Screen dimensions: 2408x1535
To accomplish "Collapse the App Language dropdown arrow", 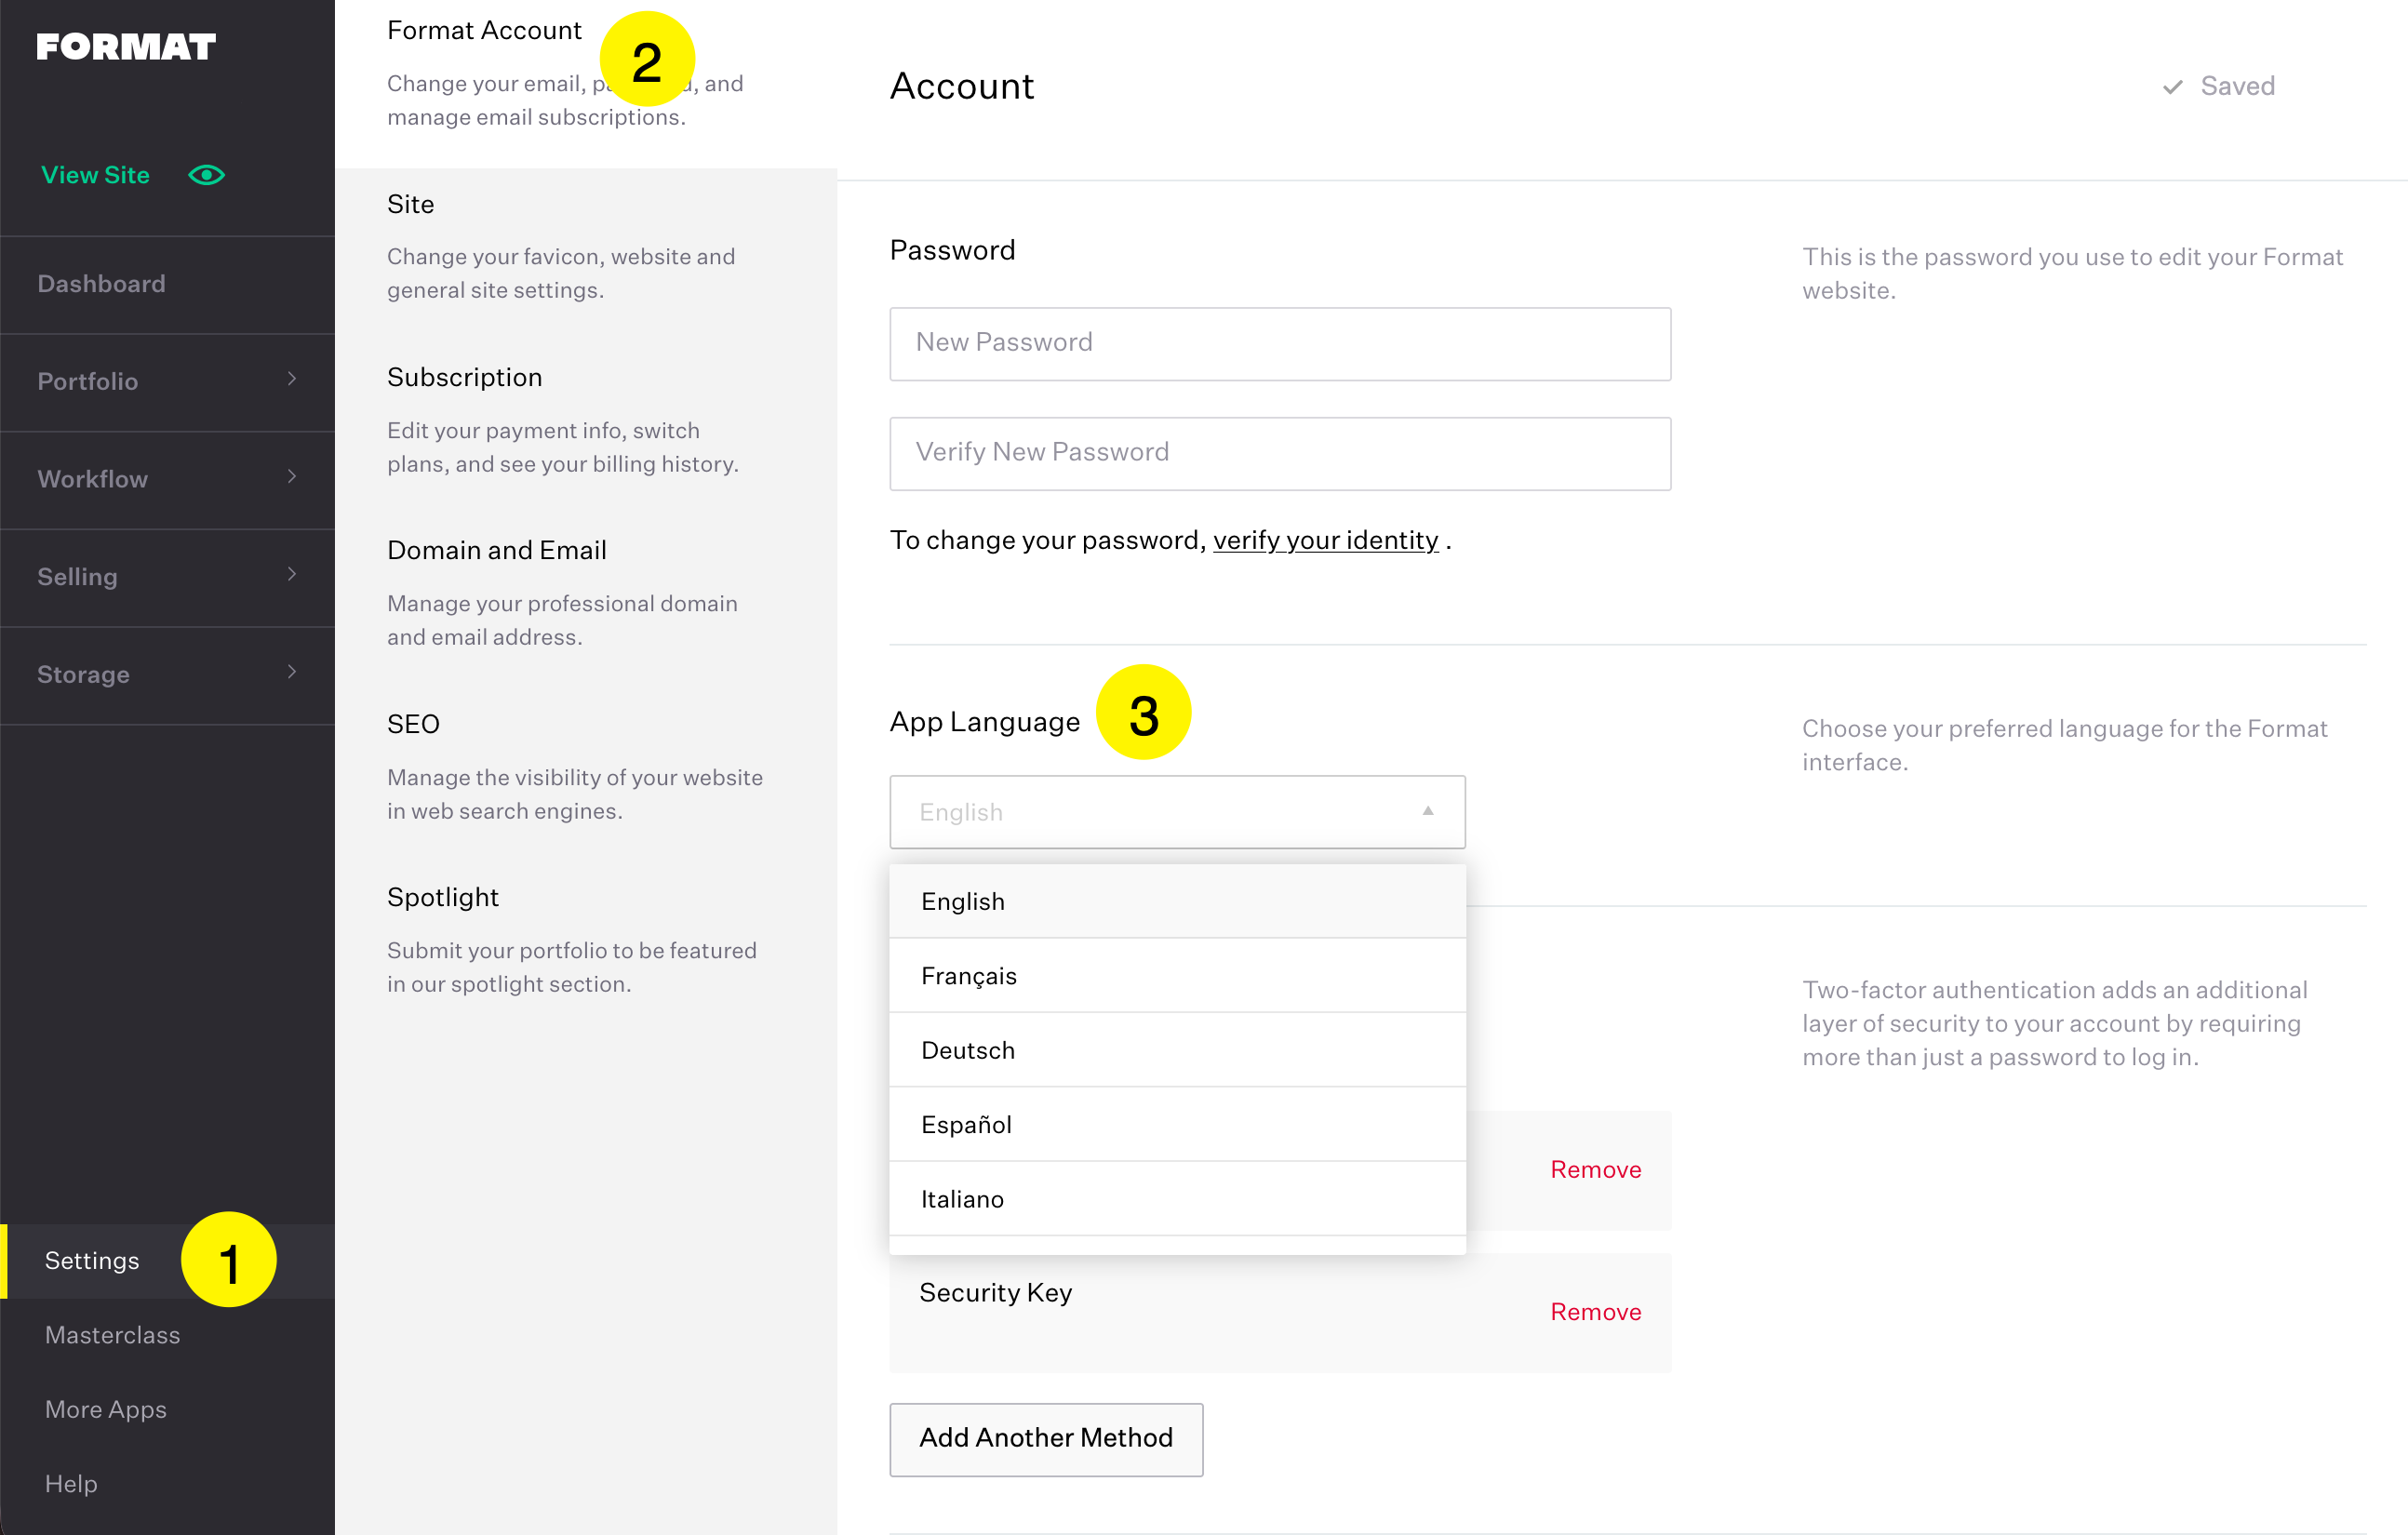I will pos(1427,811).
